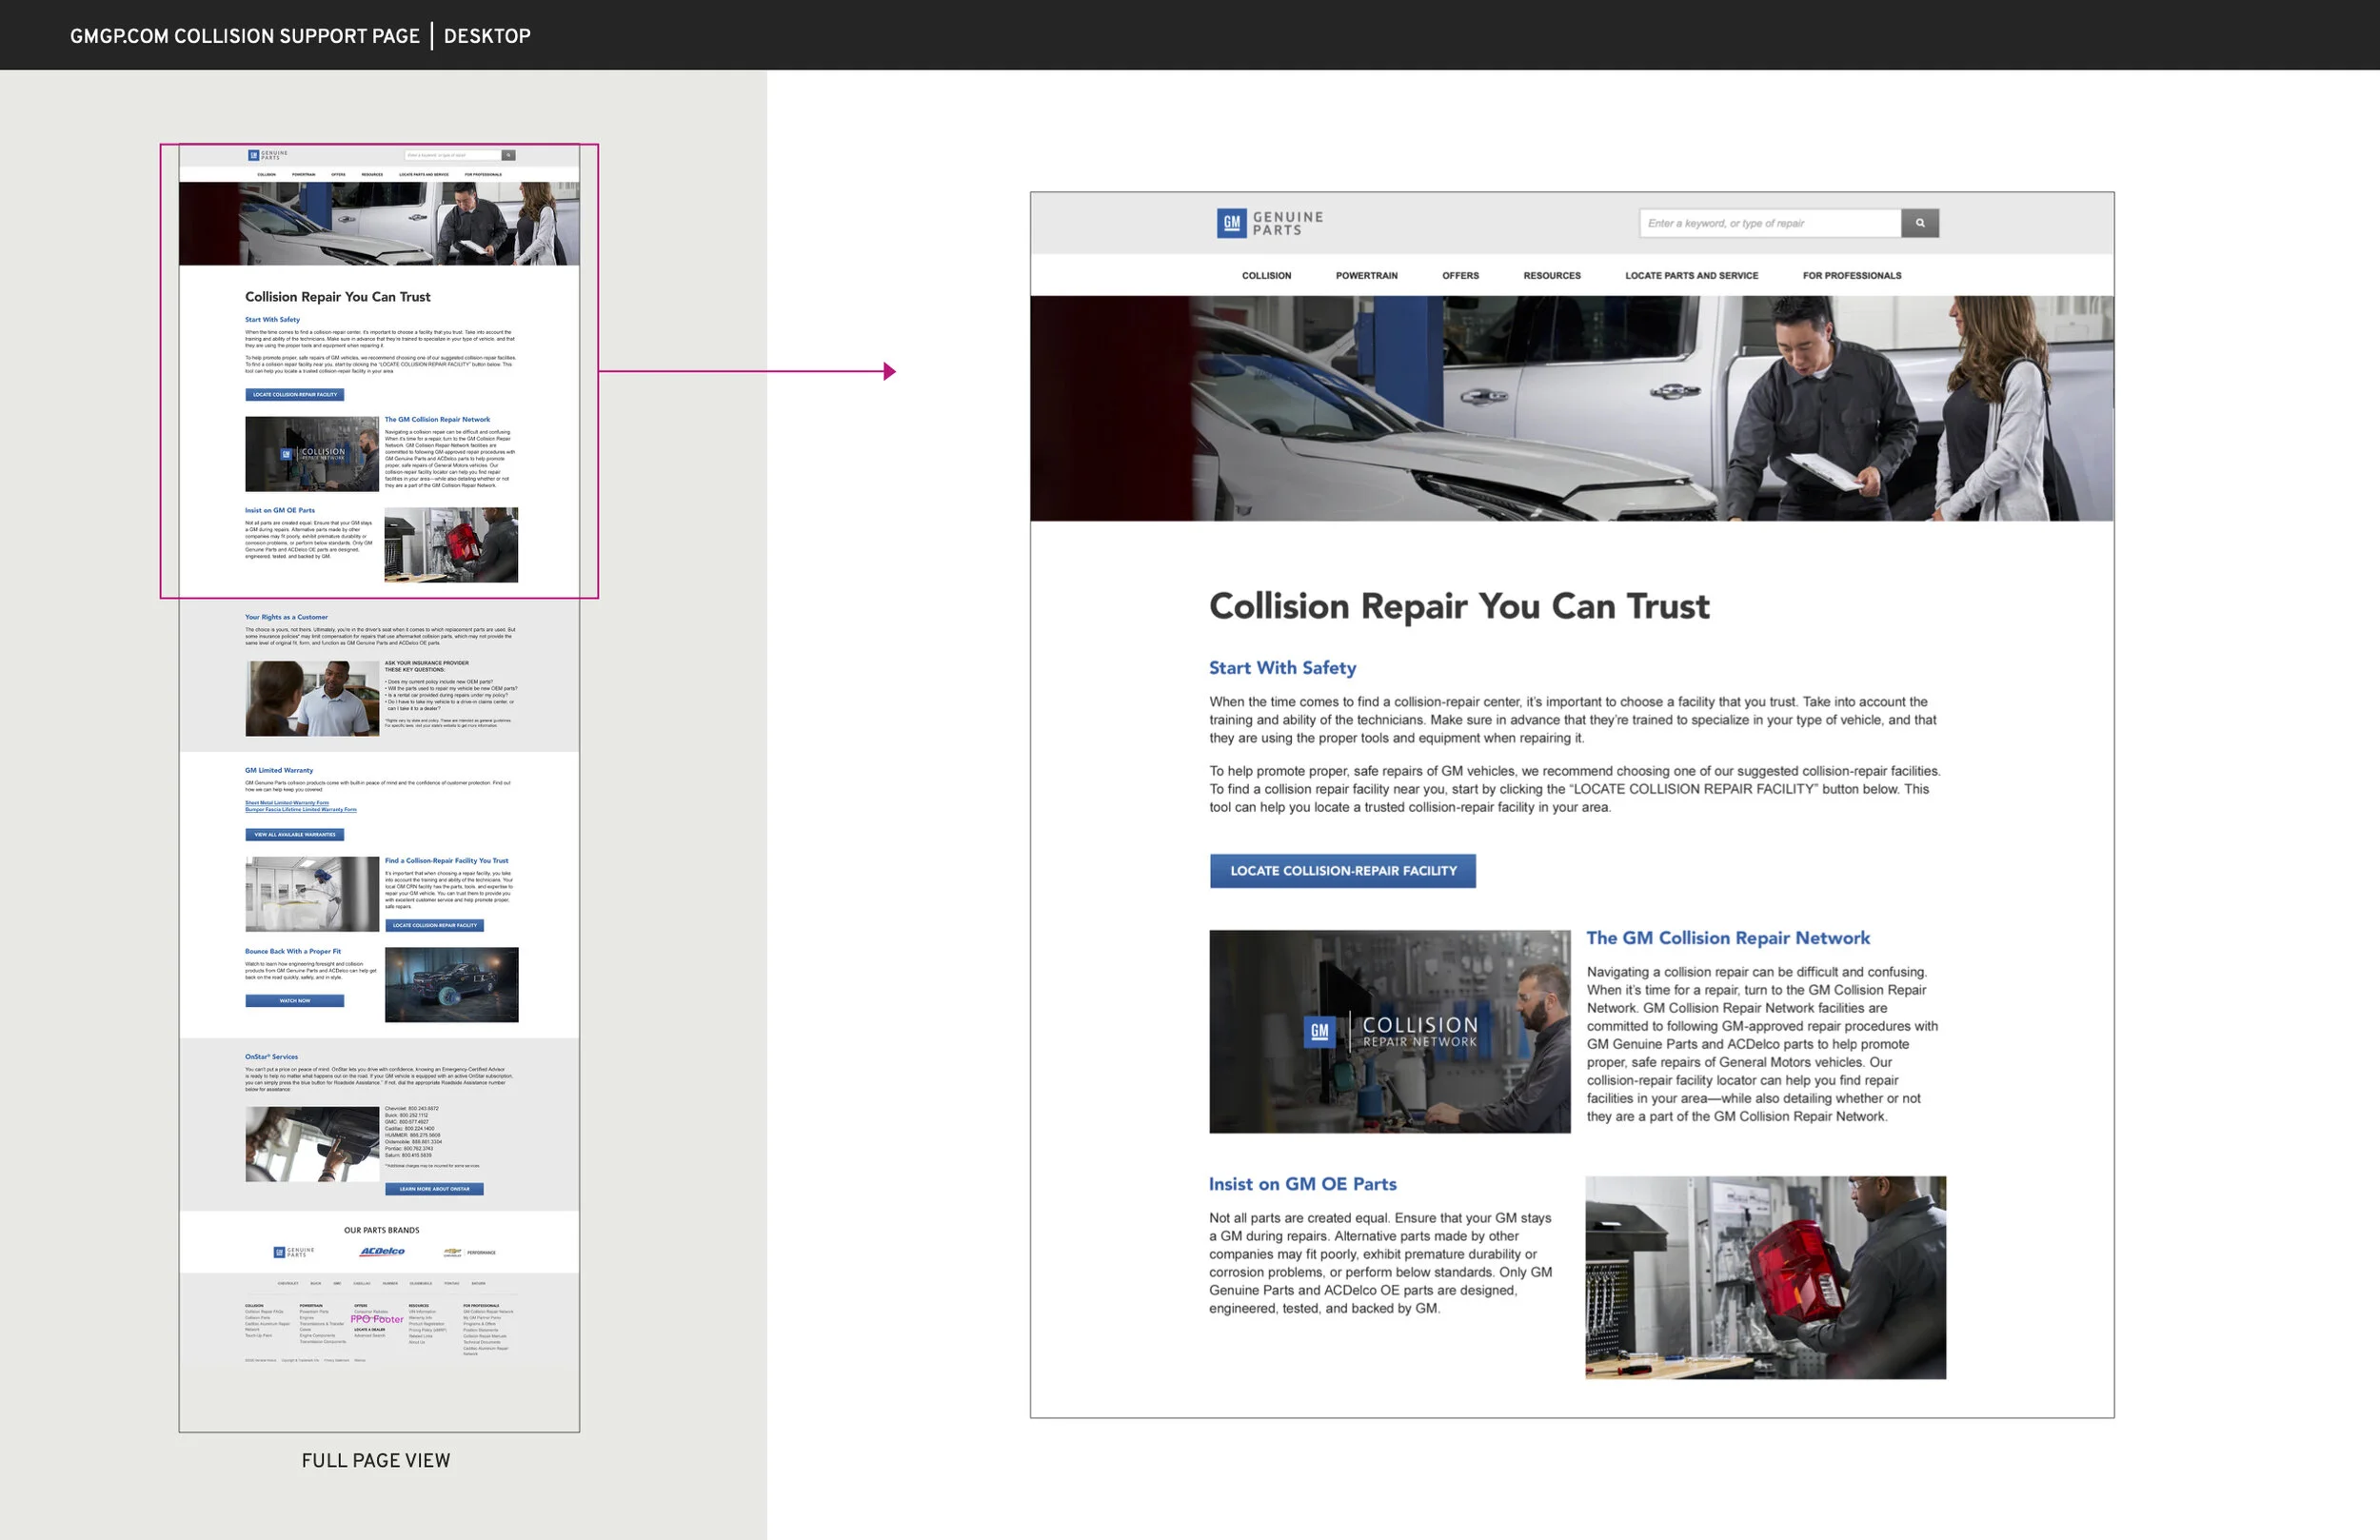Open the RESOURCES nav item in the enlarged preview

(1551, 276)
